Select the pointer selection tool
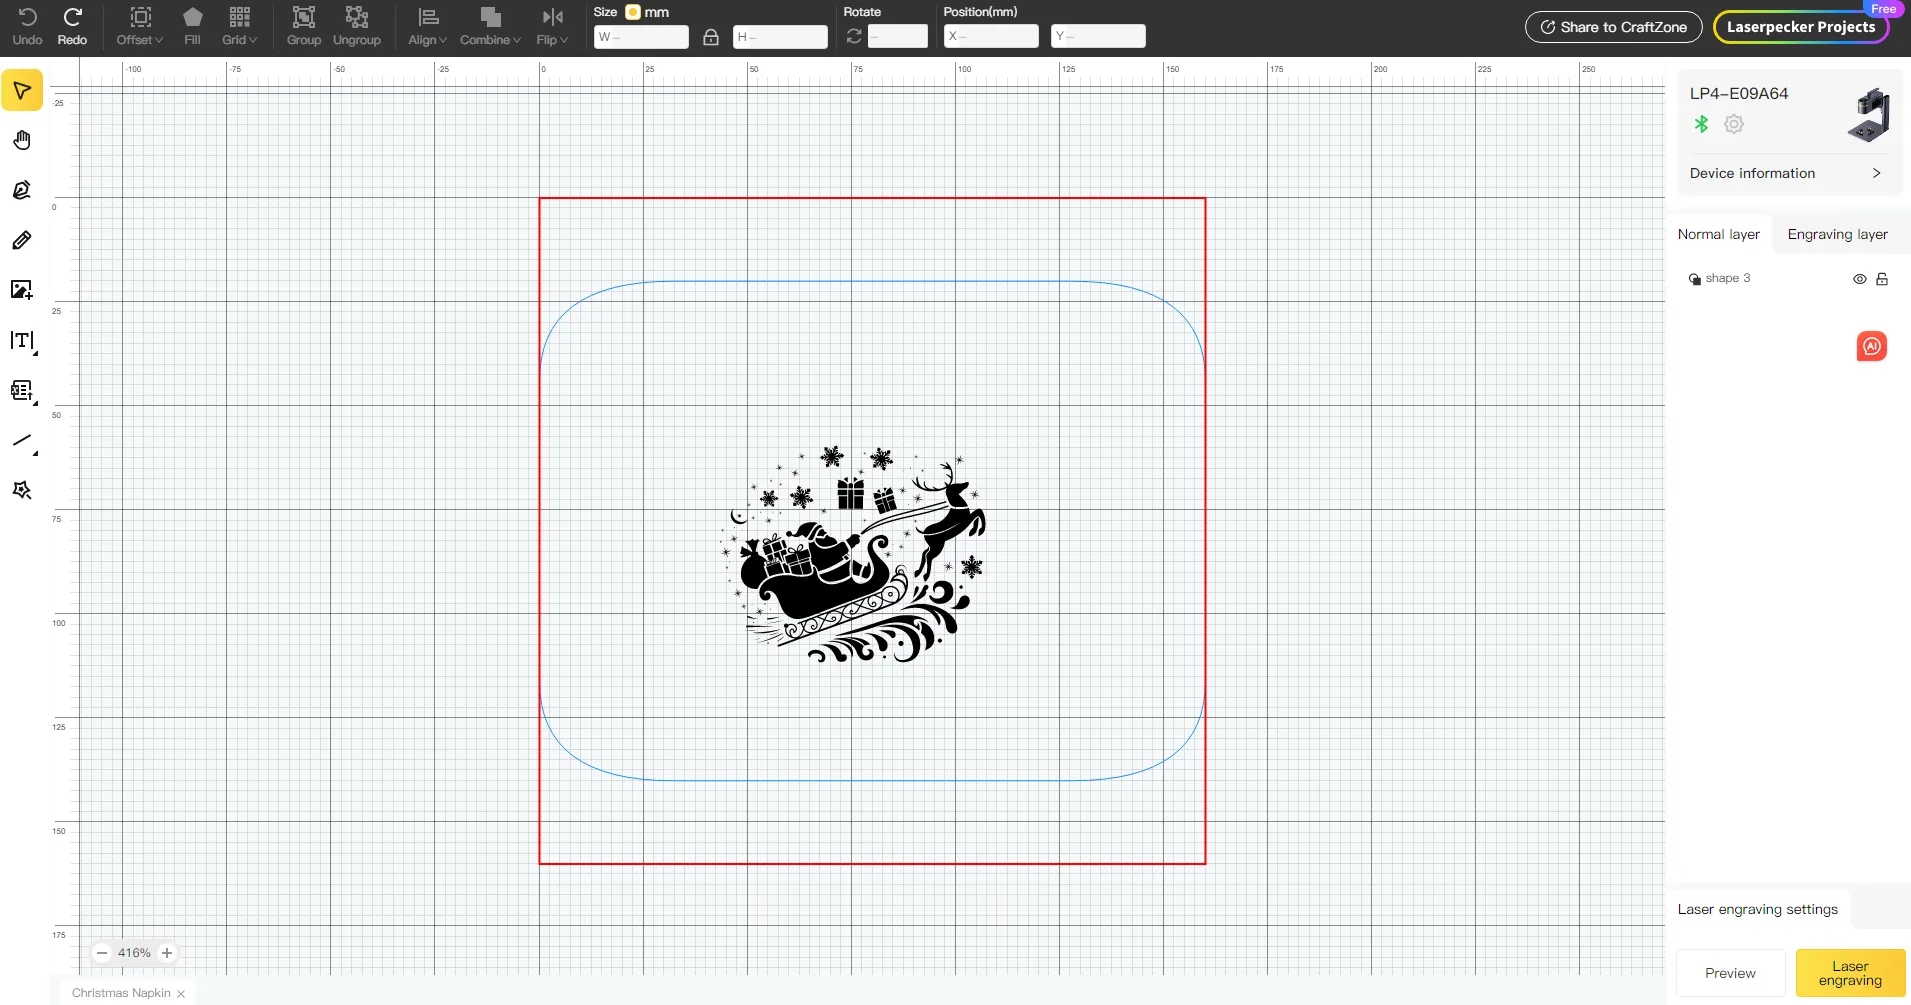The height and width of the screenshot is (1005, 1911). (x=22, y=90)
